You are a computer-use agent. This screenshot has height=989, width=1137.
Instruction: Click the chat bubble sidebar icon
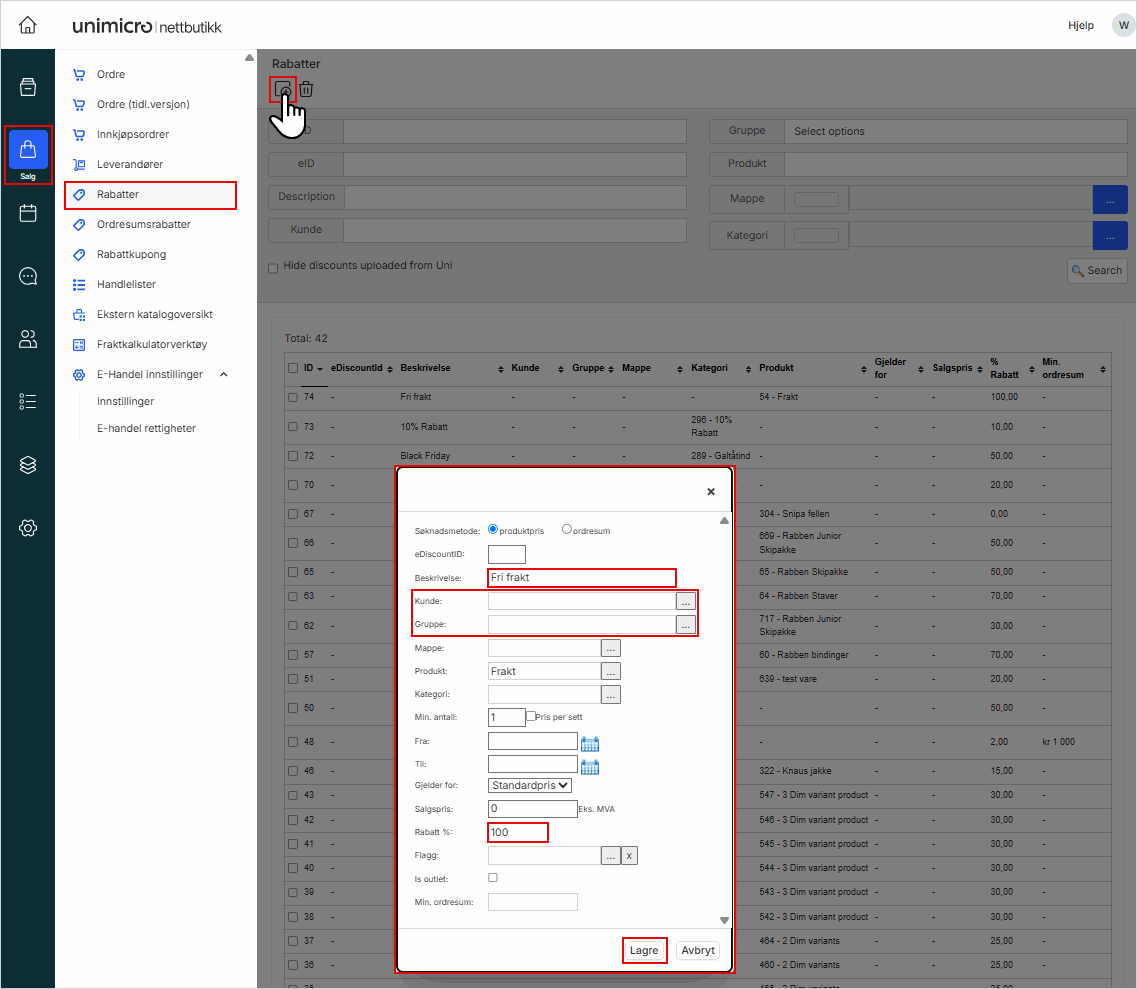tap(28, 276)
